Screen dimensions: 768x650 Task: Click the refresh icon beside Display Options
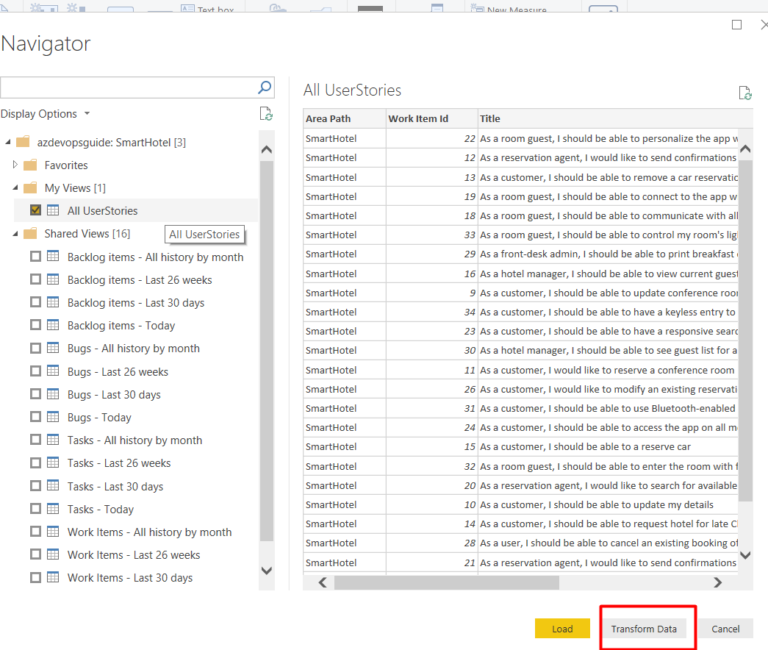point(265,114)
